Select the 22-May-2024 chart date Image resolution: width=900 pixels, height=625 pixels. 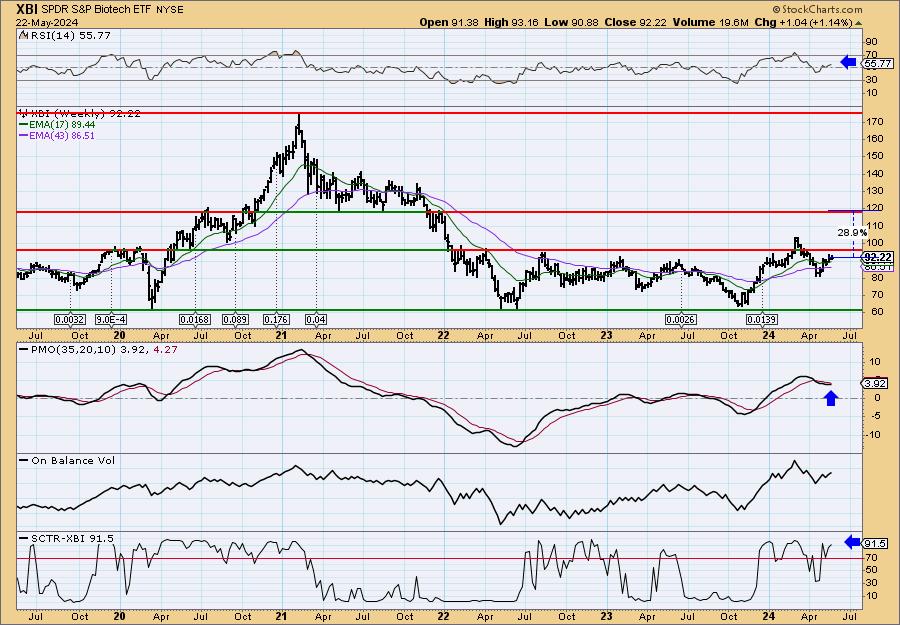pyautogui.click(x=48, y=22)
